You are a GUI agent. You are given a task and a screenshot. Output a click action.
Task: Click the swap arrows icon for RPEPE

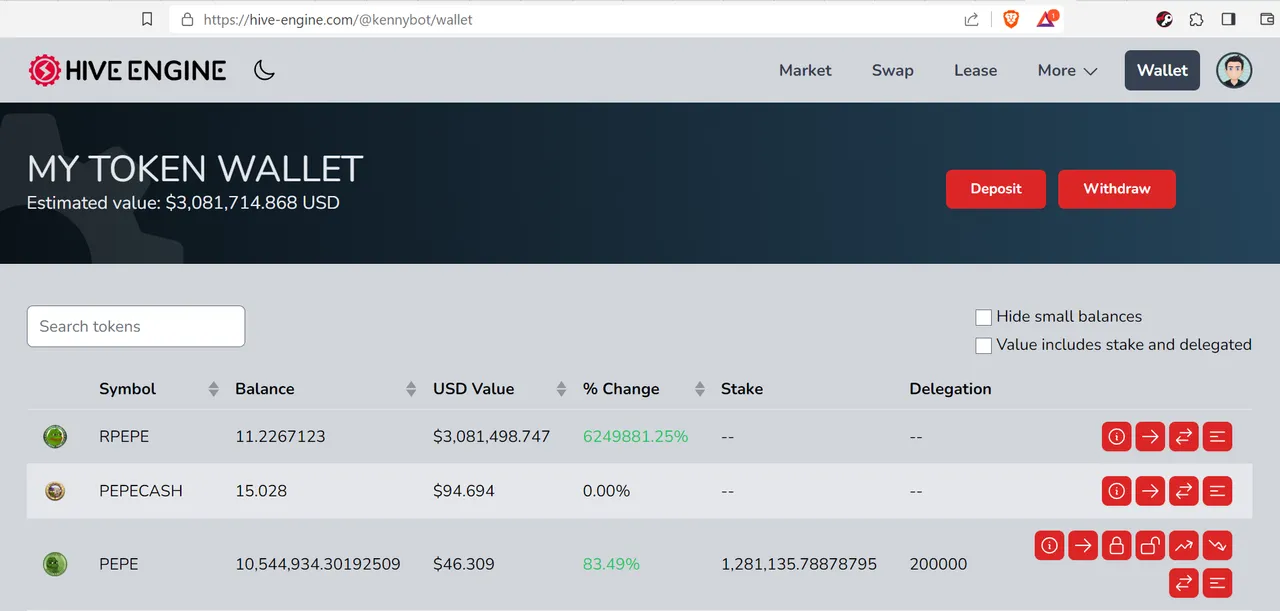pos(1183,436)
